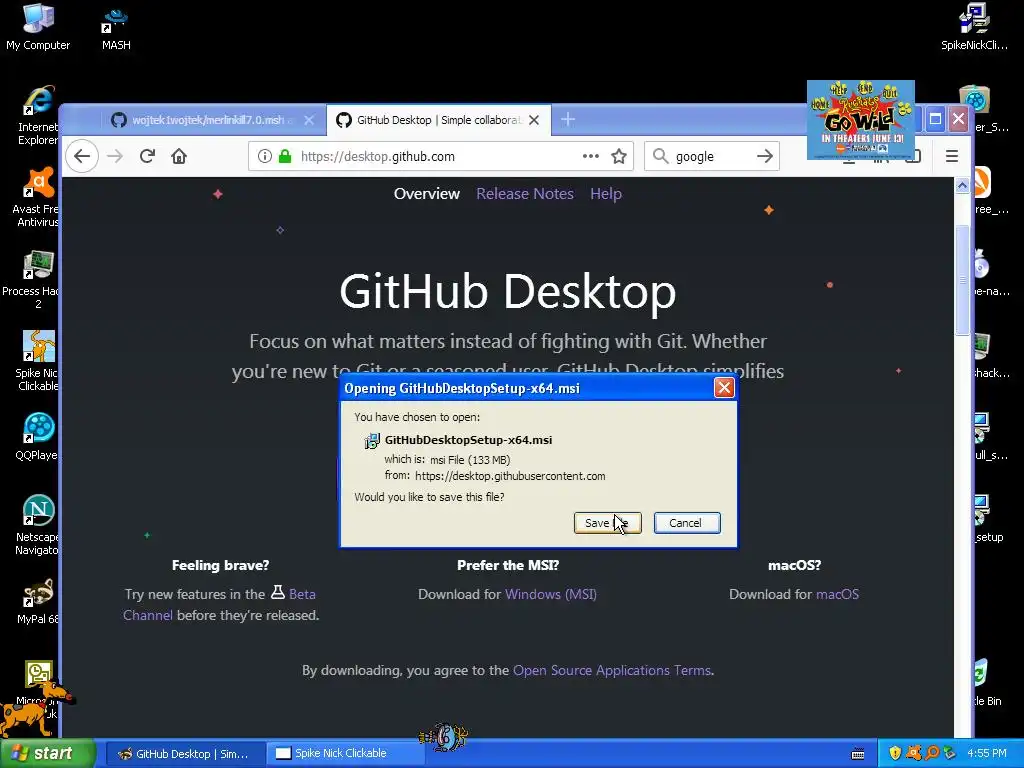This screenshot has height=768, width=1024.
Task: Select Spike Nick Clickable taskbar button
Action: (345, 754)
